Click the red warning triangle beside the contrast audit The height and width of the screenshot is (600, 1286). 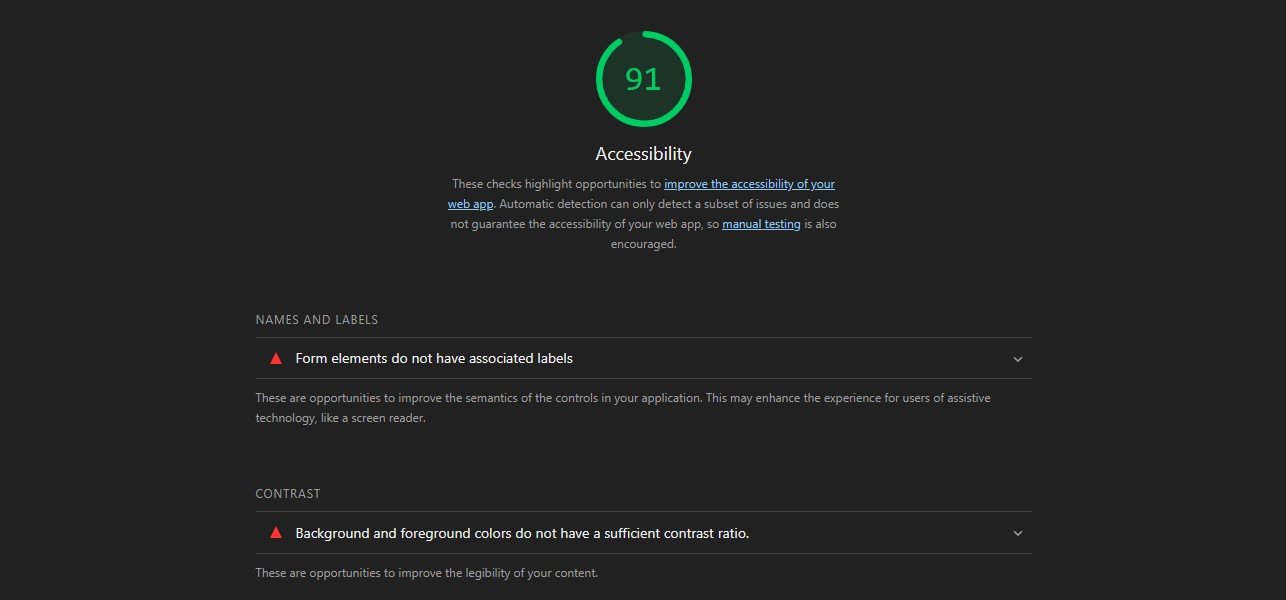(274, 533)
